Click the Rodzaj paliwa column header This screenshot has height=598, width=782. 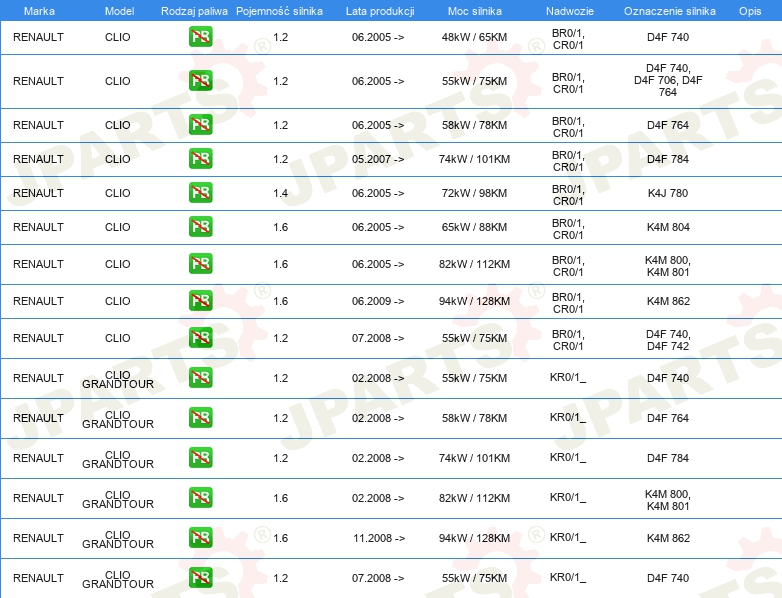tap(194, 11)
